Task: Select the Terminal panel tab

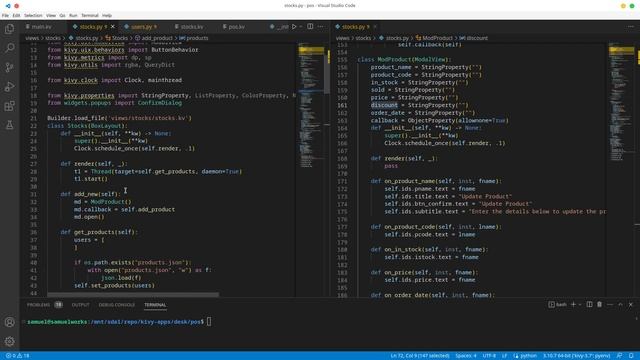Action: [x=155, y=304]
